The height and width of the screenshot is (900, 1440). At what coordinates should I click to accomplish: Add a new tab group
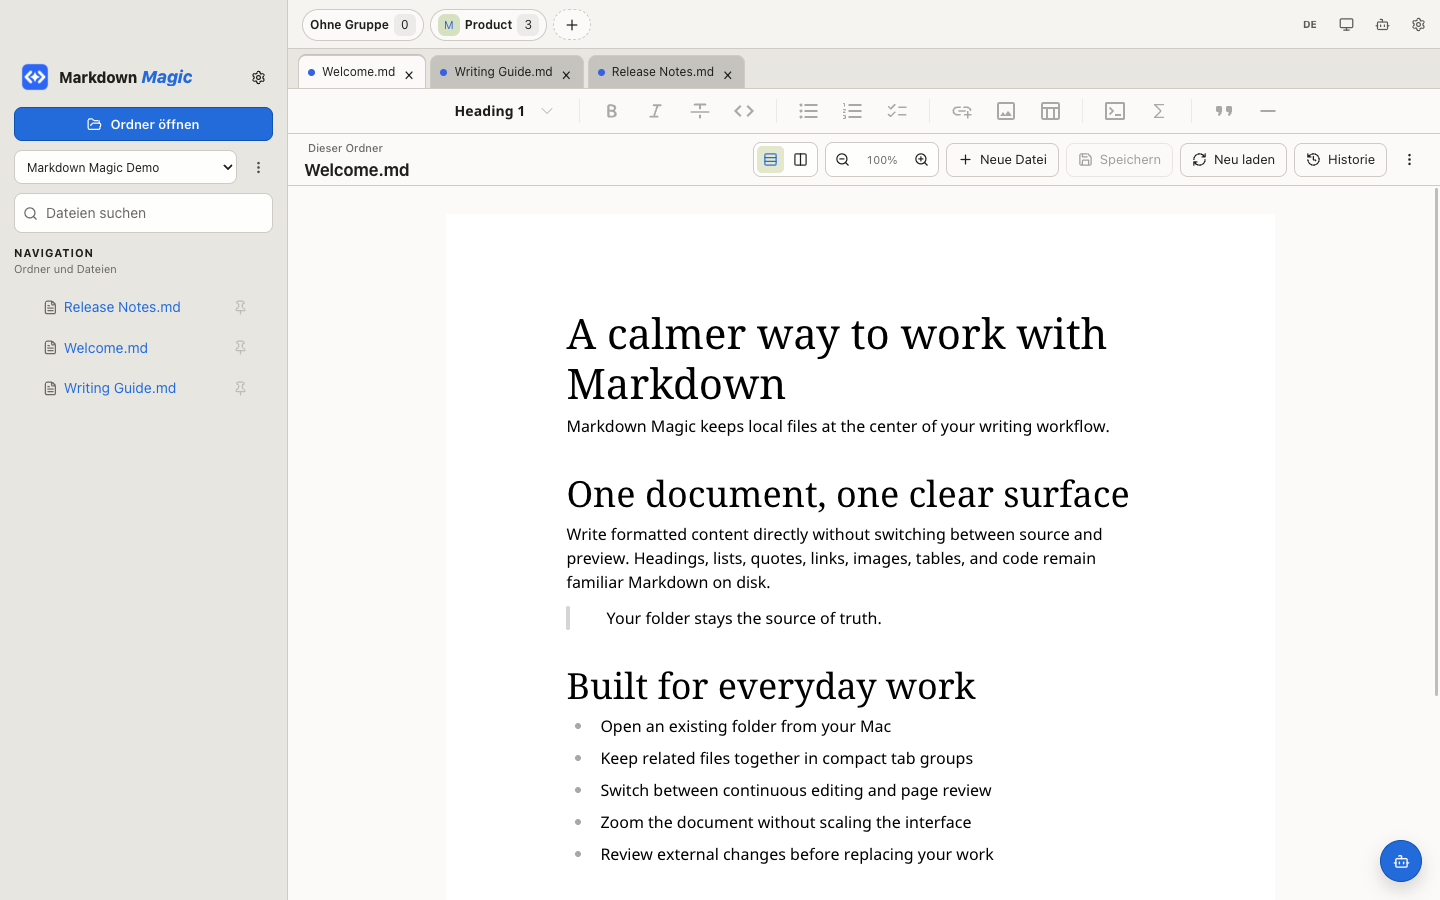click(x=572, y=25)
